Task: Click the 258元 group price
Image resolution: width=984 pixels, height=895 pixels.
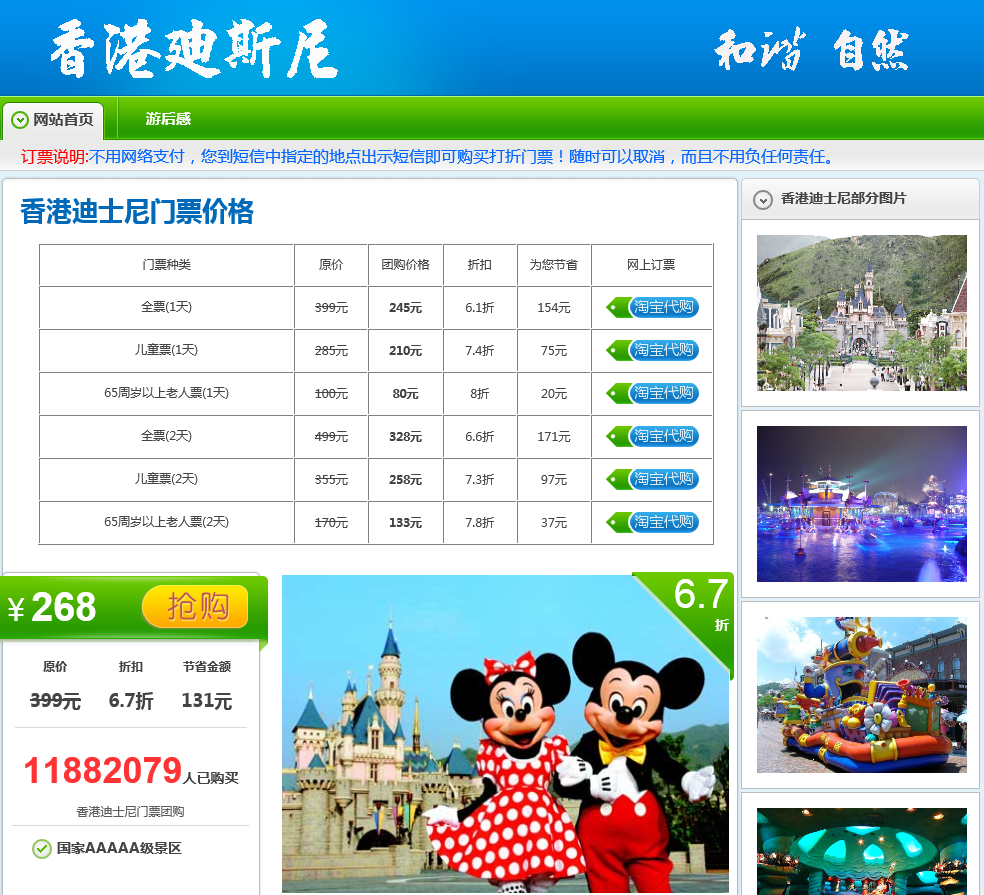Action: pyautogui.click(x=405, y=480)
